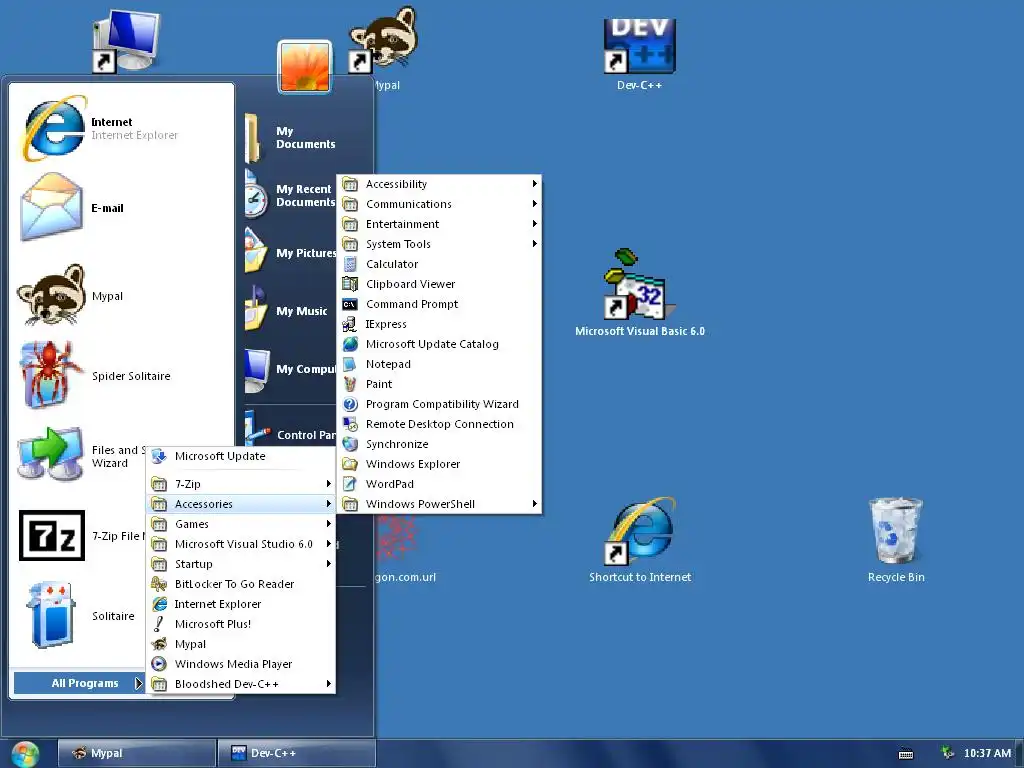This screenshot has width=1024, height=768.
Task: Select the Accessories group label
Action: click(204, 504)
